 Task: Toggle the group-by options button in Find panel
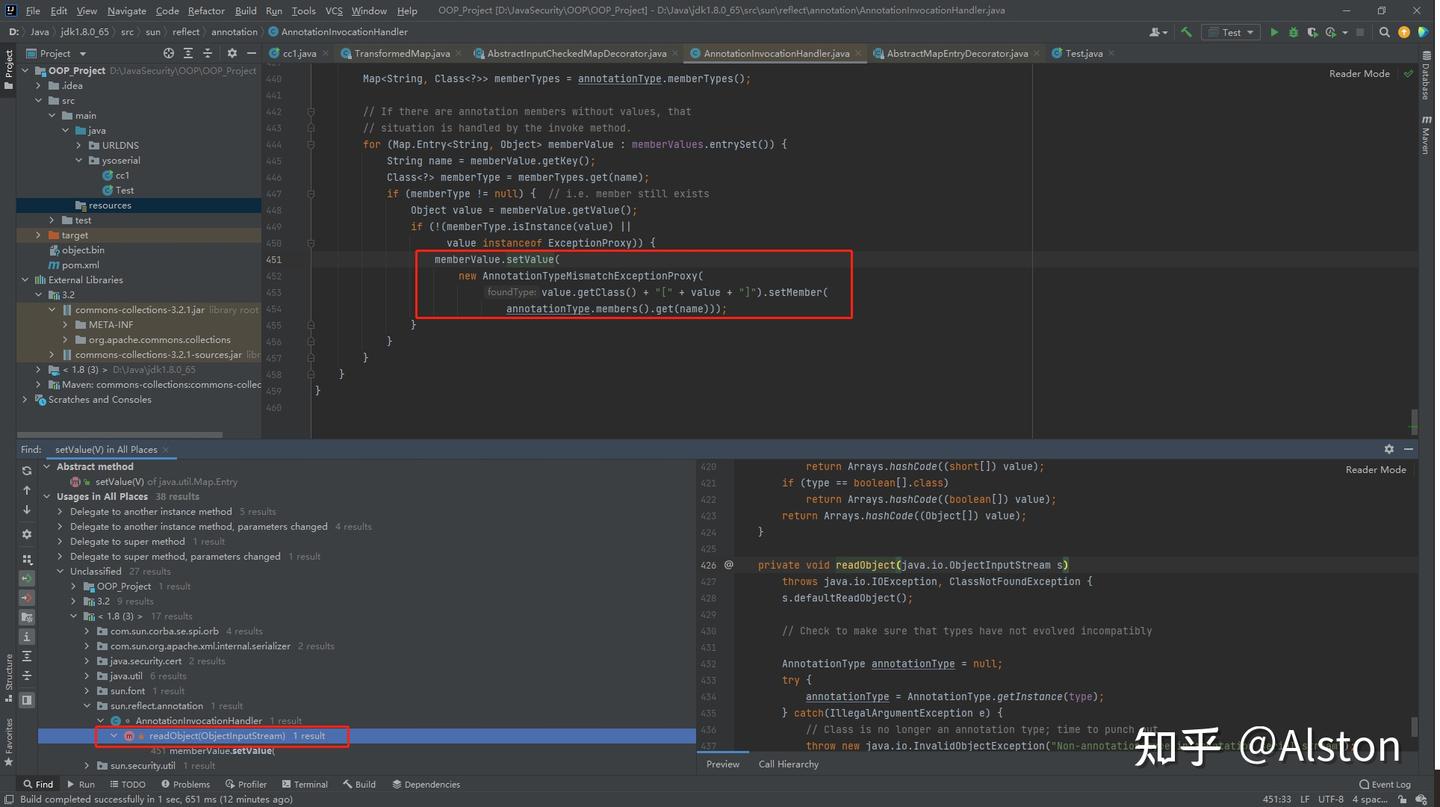click(x=27, y=559)
